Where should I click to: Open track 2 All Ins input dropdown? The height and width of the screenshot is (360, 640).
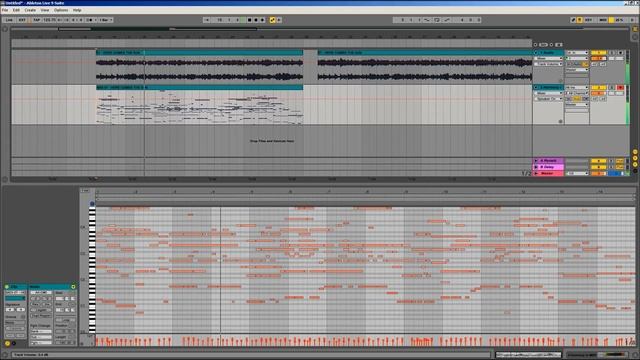(x=577, y=87)
